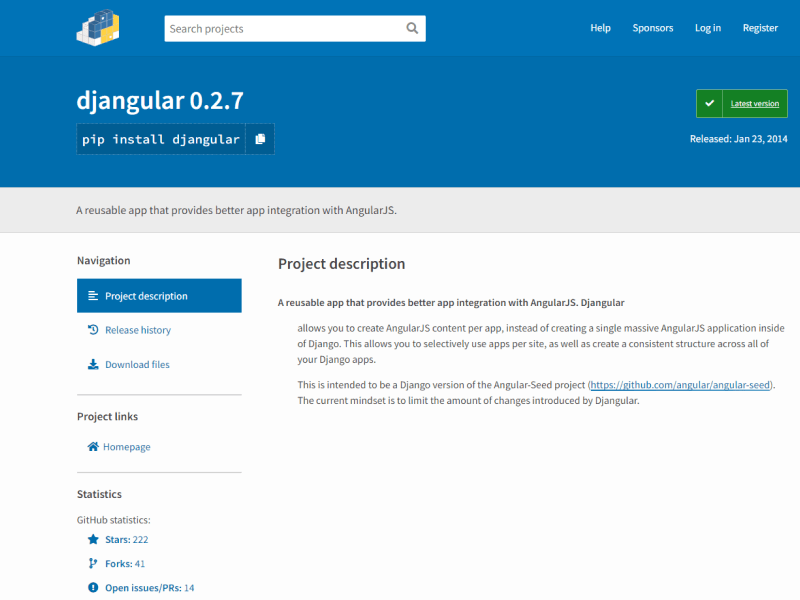Screen dimensions: 800x600
Task: Click the Homepage house icon
Action: click(x=93, y=447)
